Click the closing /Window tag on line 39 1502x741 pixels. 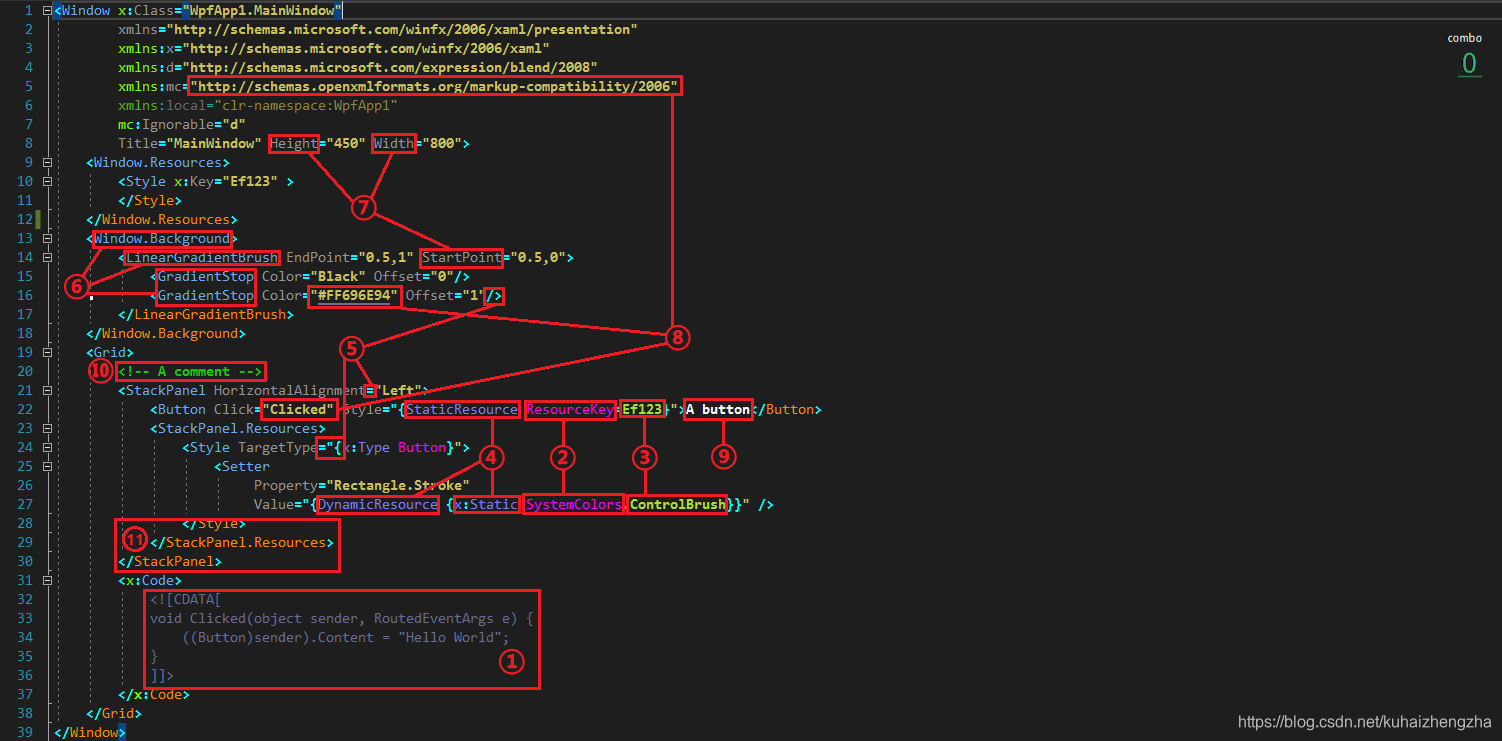90,733
